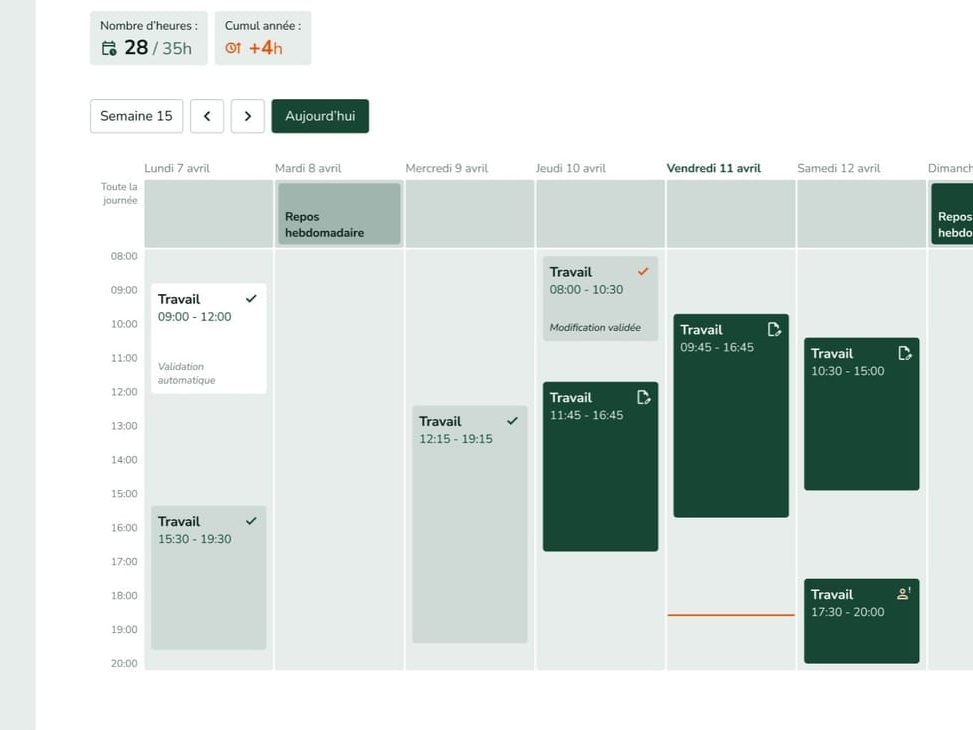Click the checkmark on Wednesday's 12:15 shift

(x=512, y=421)
